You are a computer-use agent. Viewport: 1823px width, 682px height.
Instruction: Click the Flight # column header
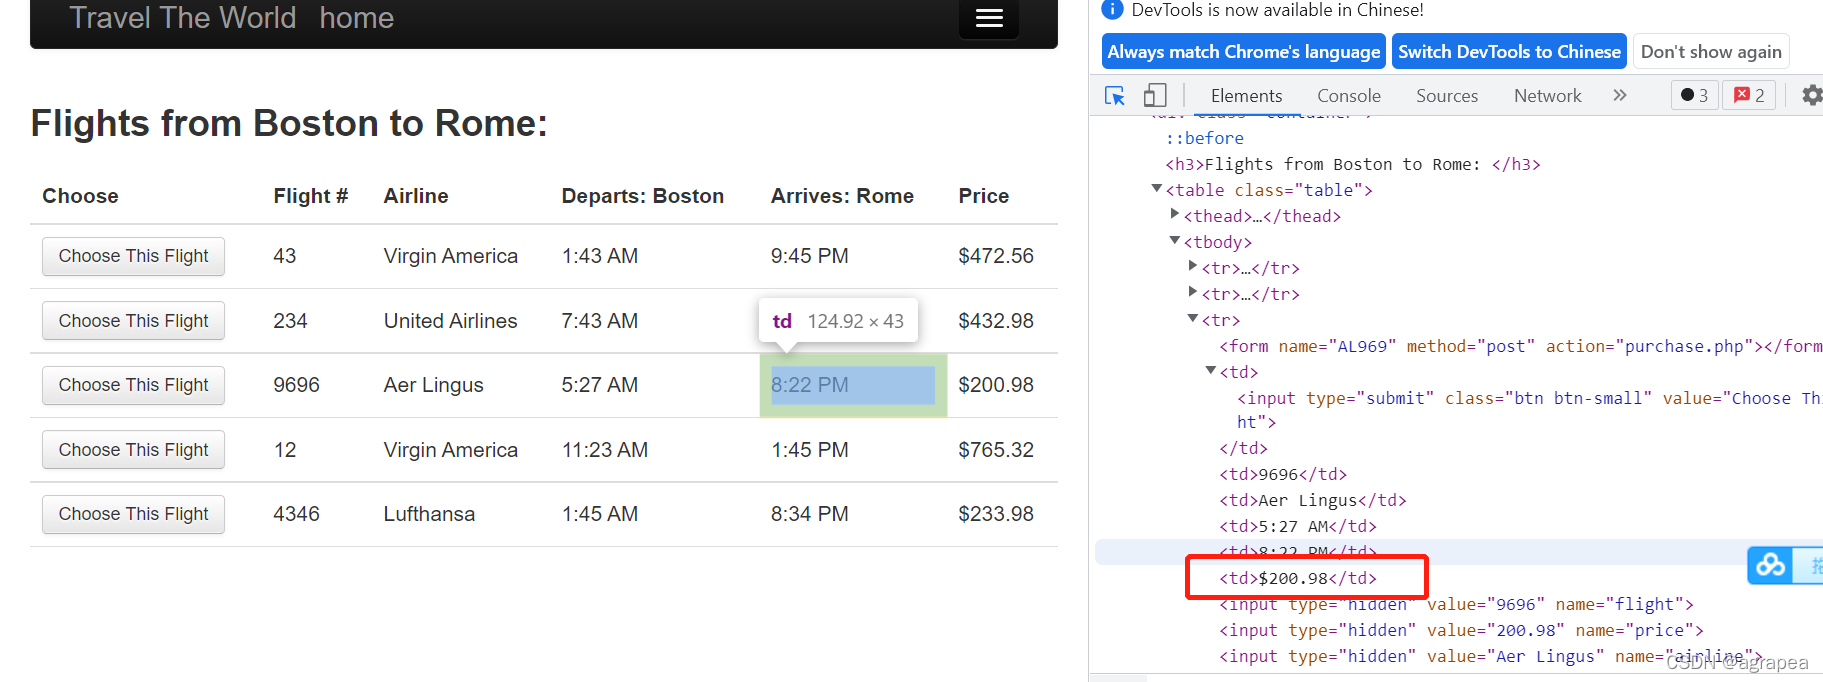311,196
